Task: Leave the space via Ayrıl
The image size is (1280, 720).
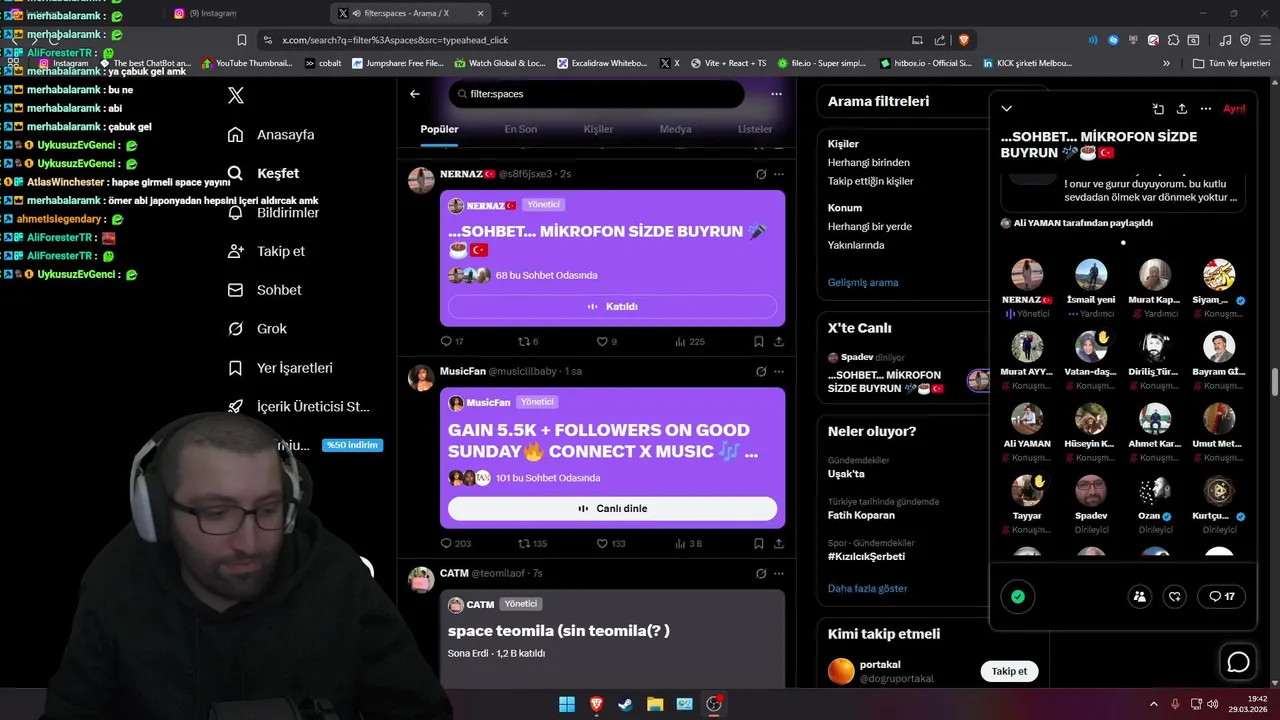Action: [x=1235, y=109]
